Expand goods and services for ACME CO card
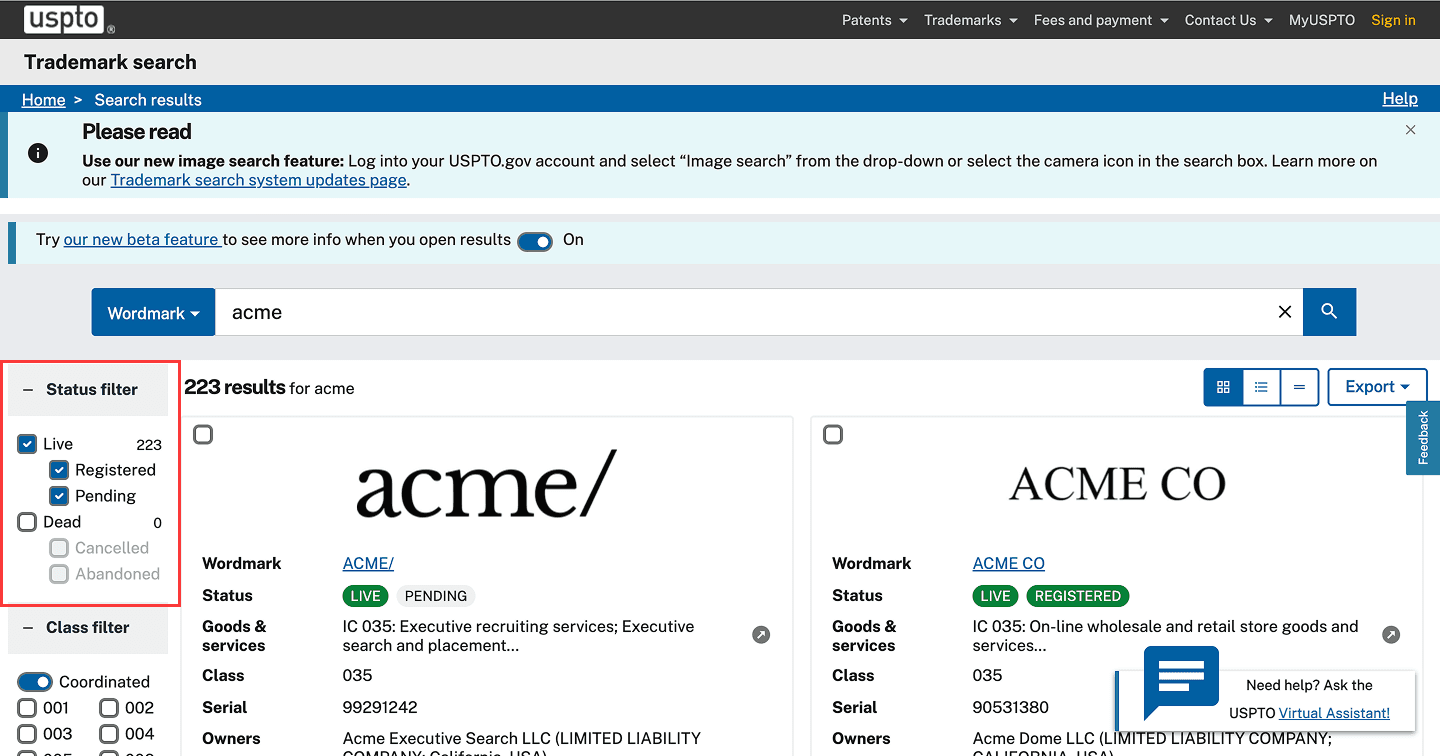 1391,635
